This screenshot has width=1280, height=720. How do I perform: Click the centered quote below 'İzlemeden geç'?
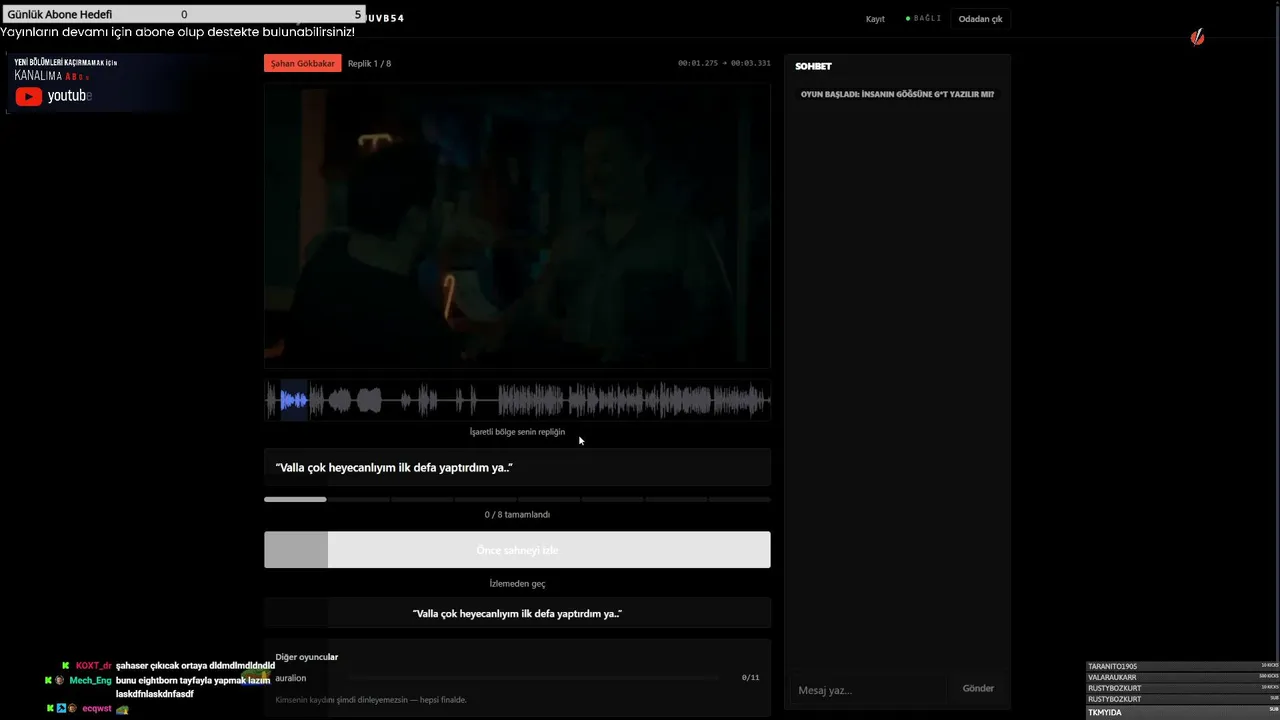[x=517, y=613]
